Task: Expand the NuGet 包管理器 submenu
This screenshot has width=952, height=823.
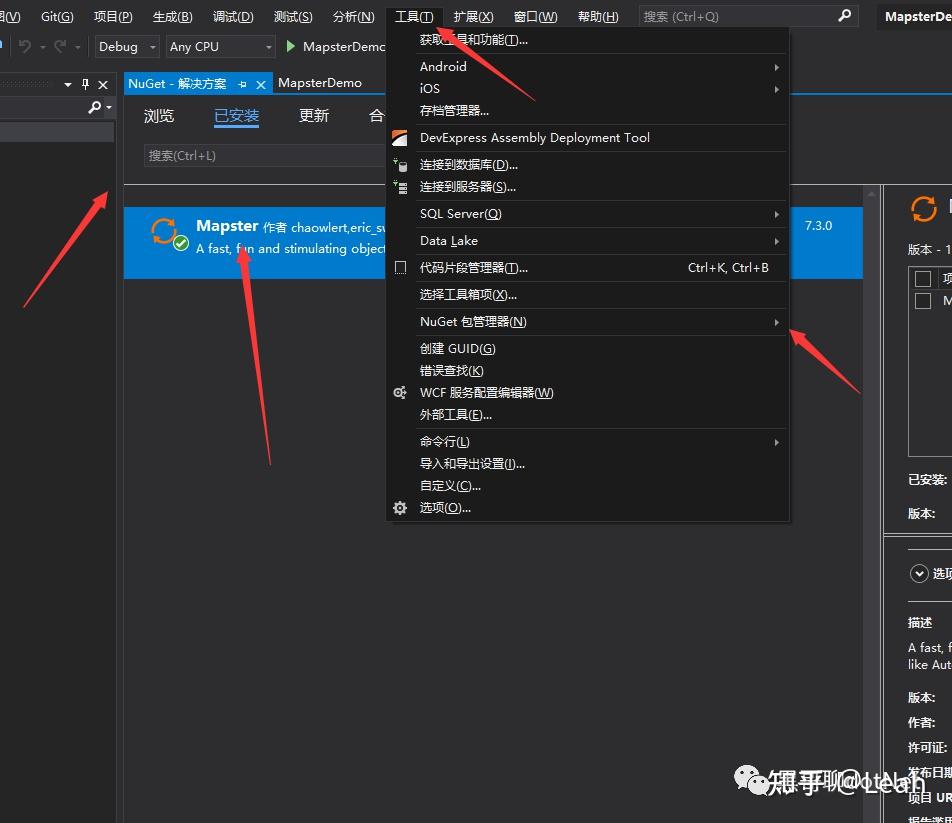Action: click(777, 322)
